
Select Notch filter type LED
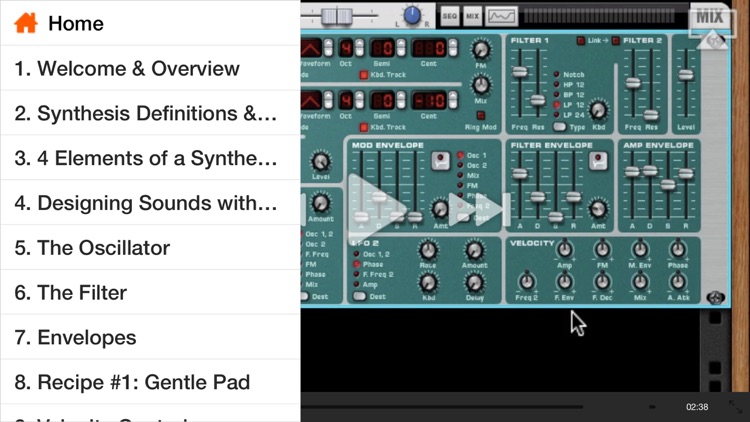[x=557, y=75]
